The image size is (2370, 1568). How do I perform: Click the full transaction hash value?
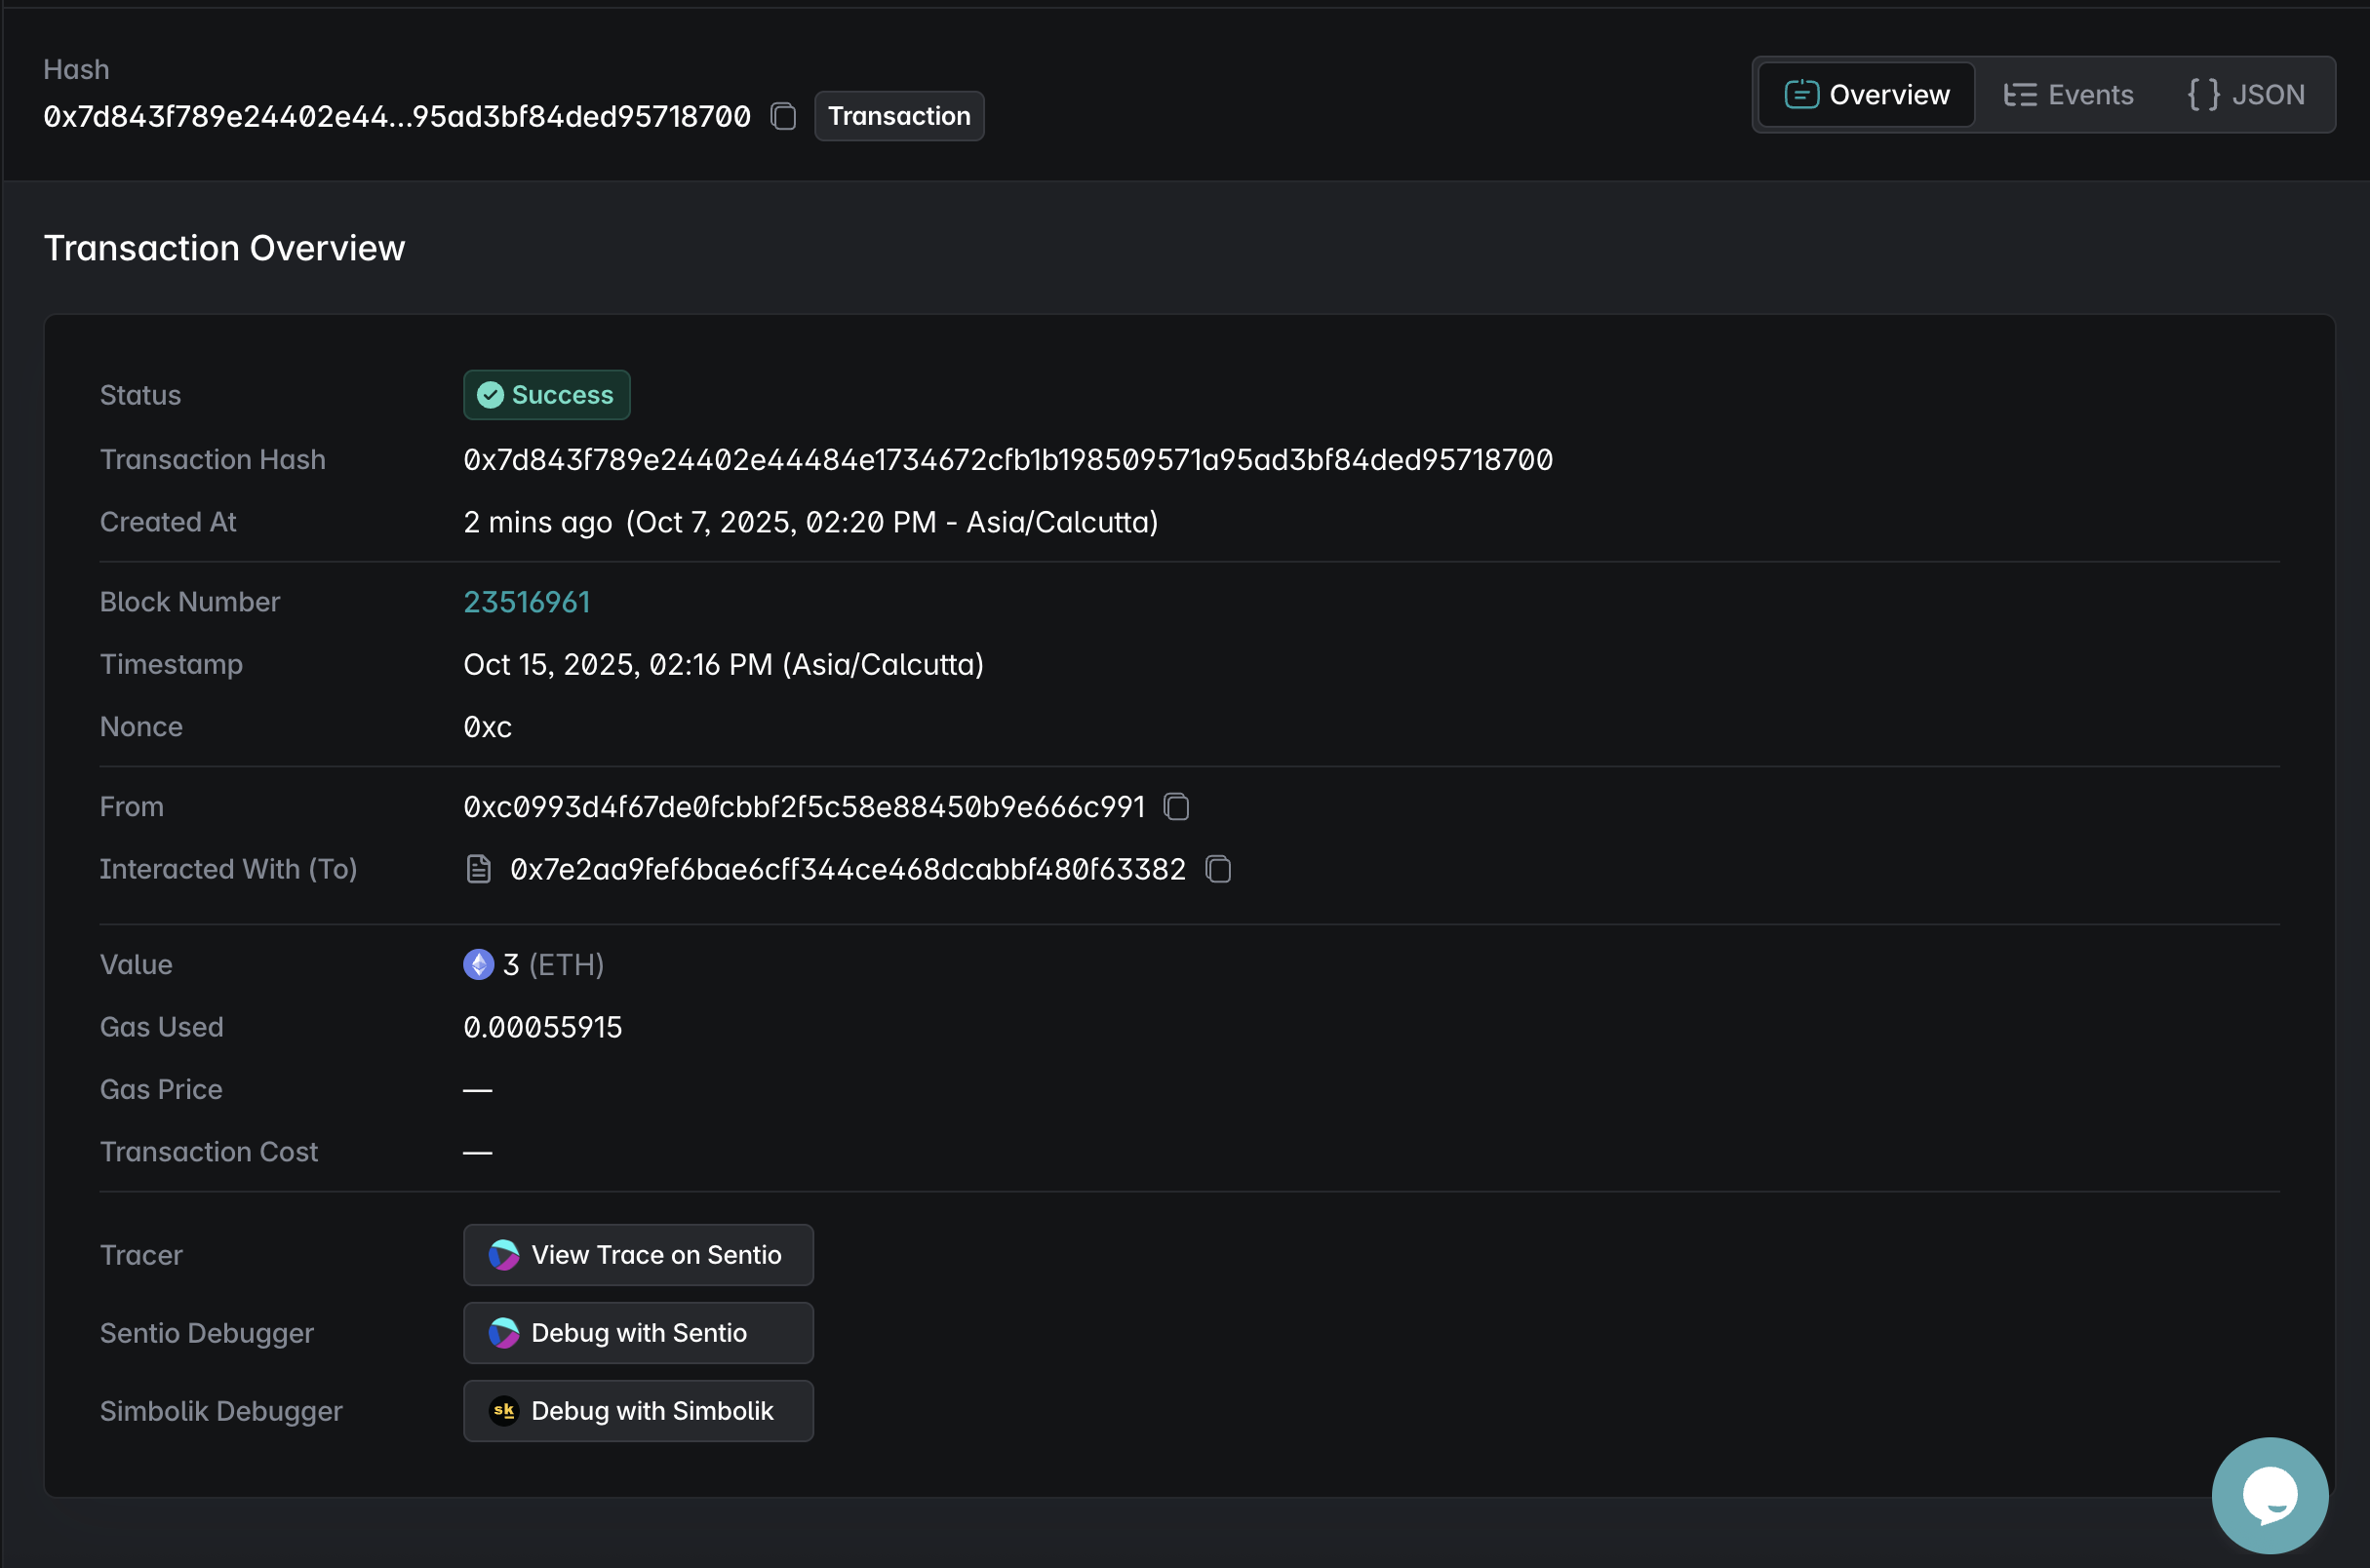point(1007,460)
